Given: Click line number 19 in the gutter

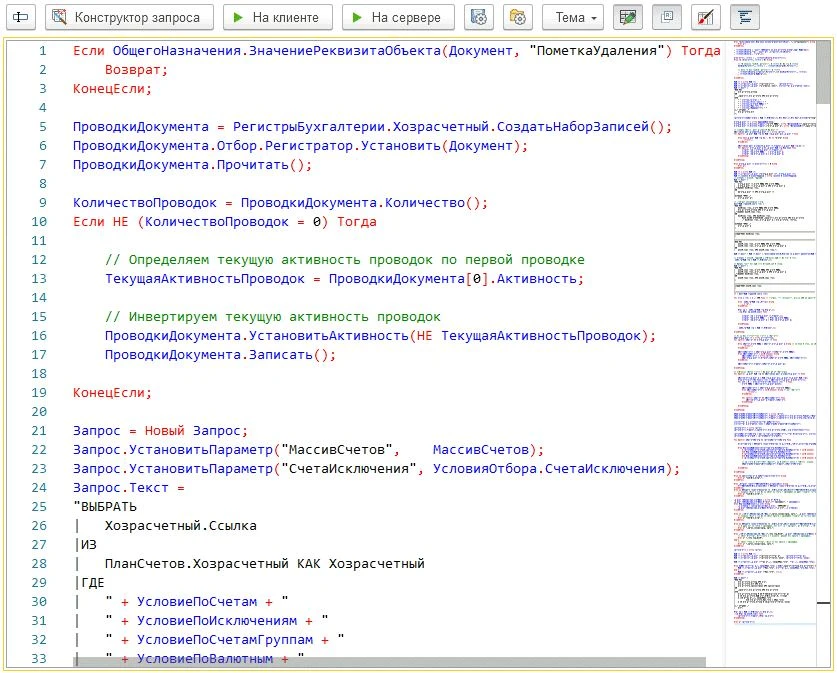Looking at the screenshot, I should pos(40,392).
